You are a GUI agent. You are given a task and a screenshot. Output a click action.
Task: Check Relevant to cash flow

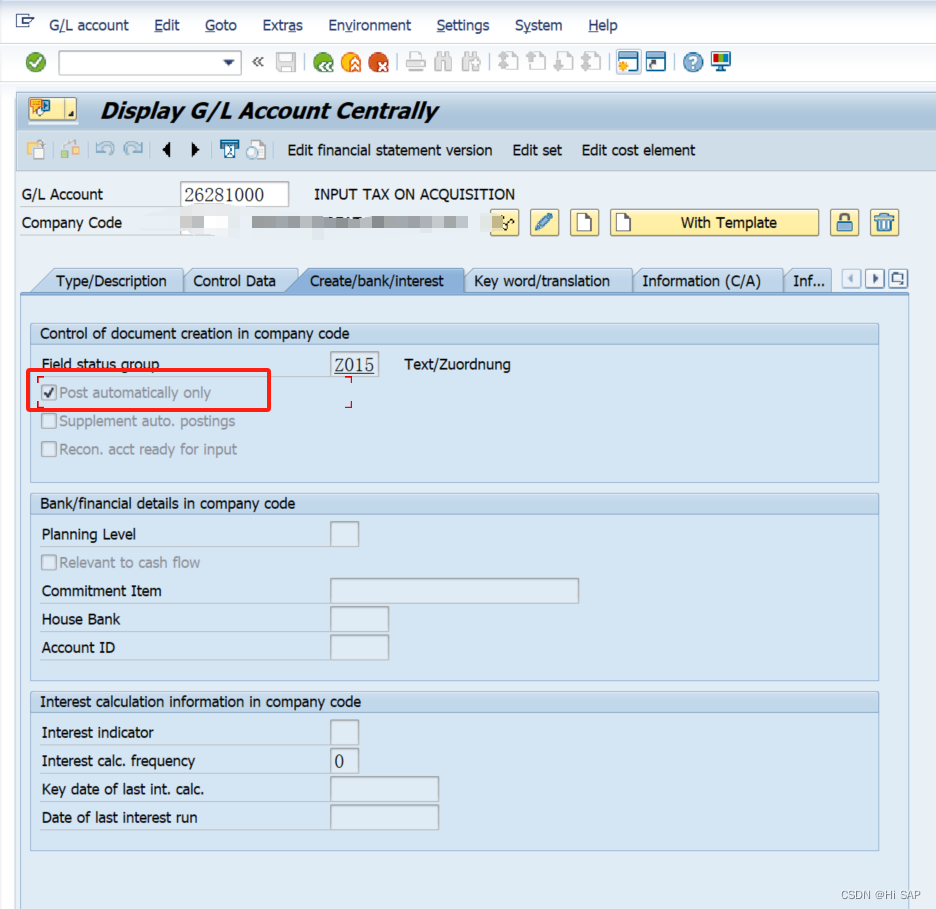(x=48, y=562)
